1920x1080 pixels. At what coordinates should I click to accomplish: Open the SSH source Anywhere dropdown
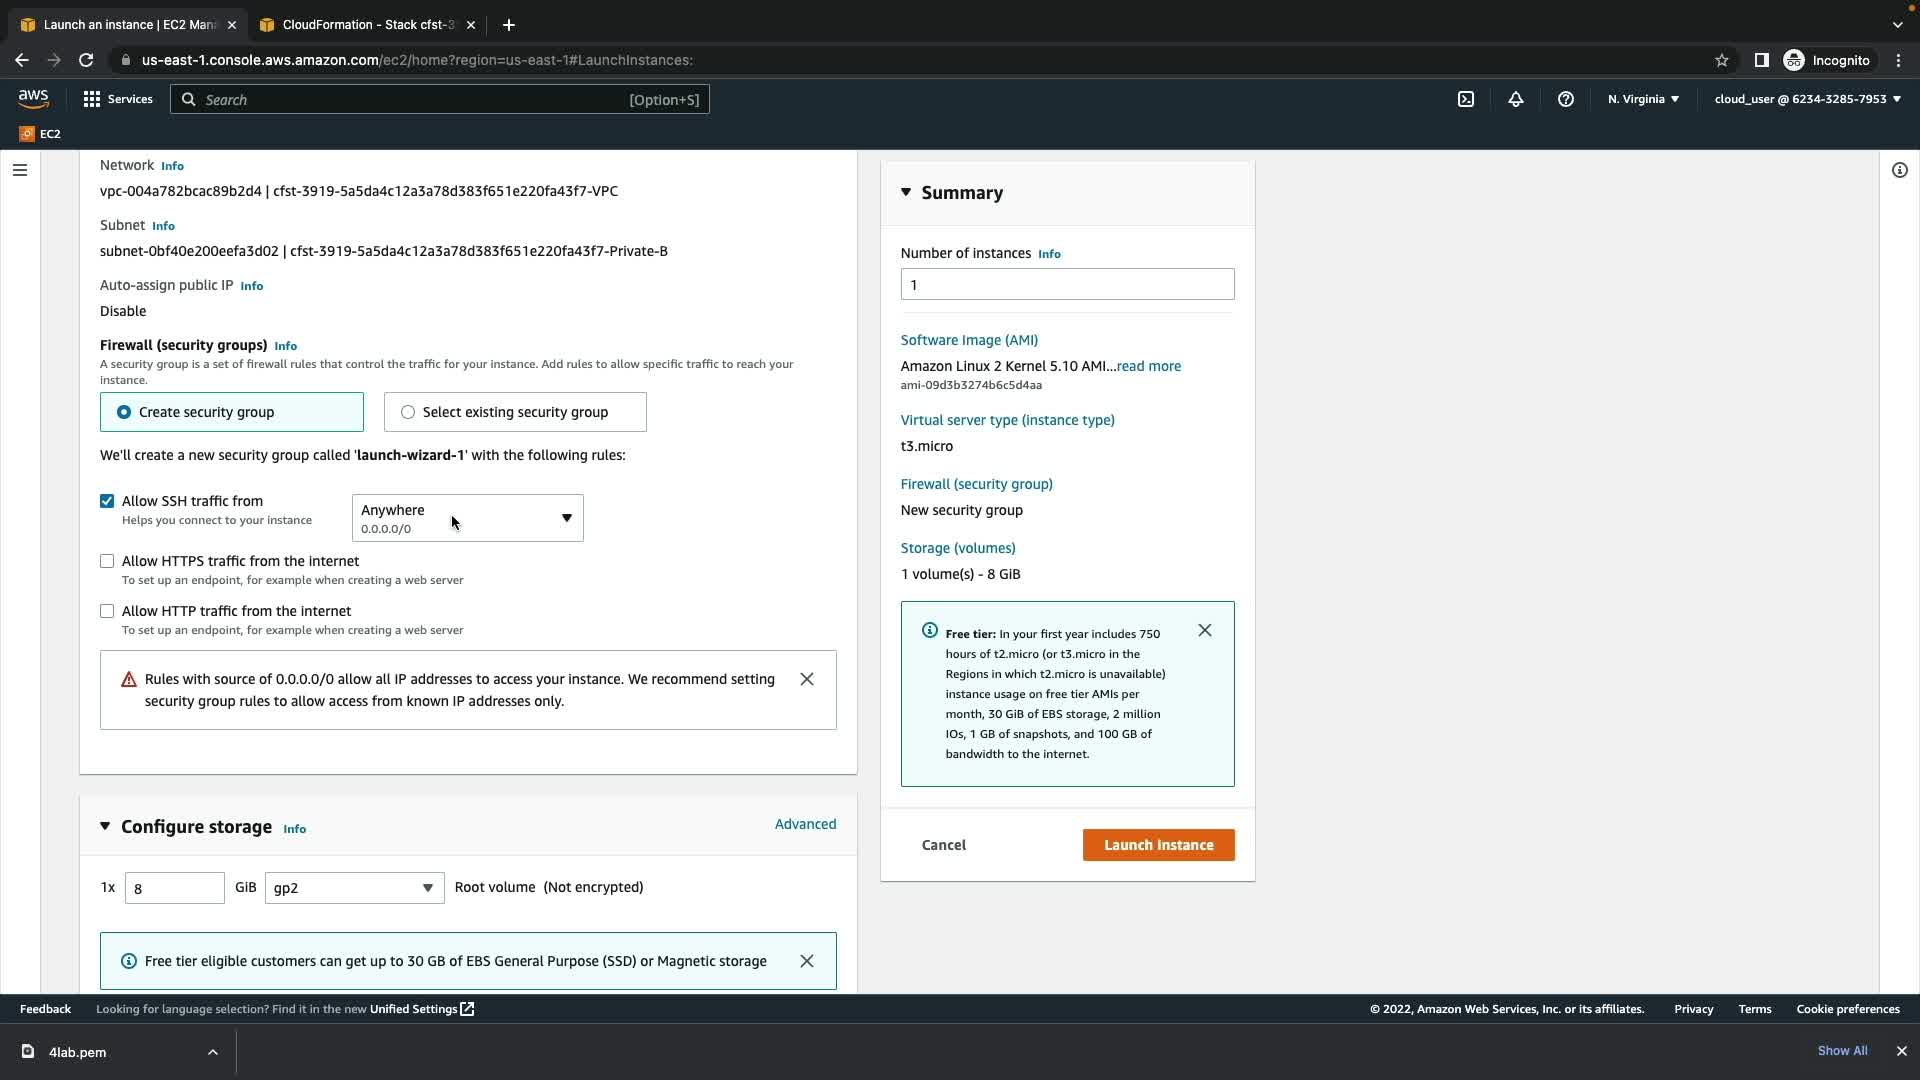pos(467,518)
